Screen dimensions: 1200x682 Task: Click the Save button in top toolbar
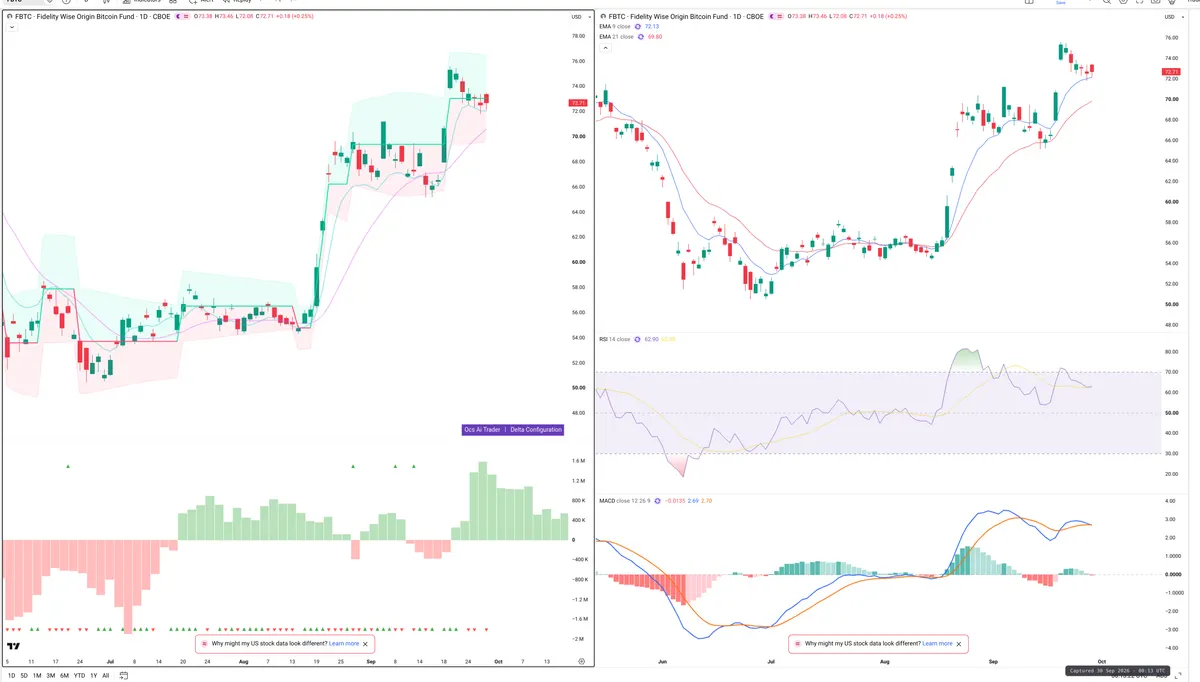pos(1060,2)
